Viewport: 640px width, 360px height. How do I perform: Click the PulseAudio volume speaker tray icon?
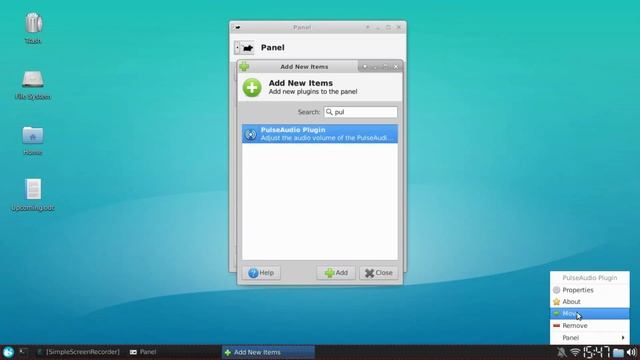(631, 352)
